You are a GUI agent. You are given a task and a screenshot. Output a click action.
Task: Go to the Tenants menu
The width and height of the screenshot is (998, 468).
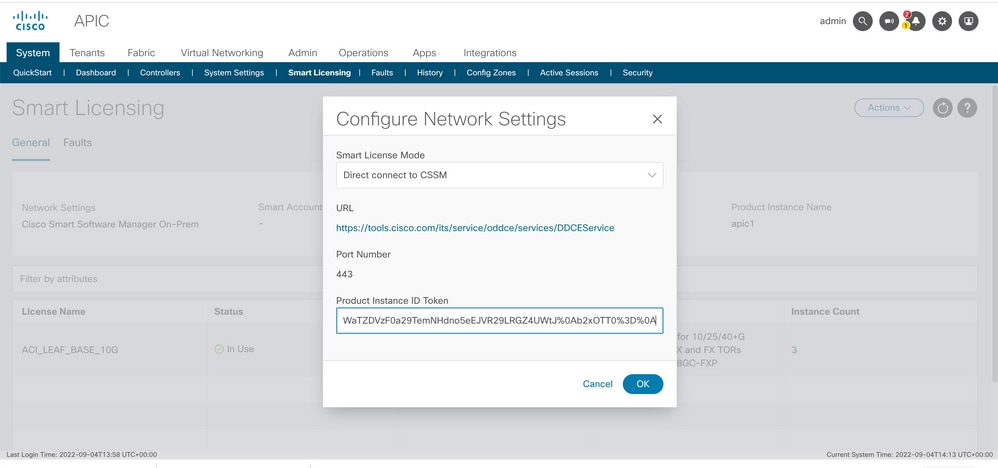click(x=87, y=53)
